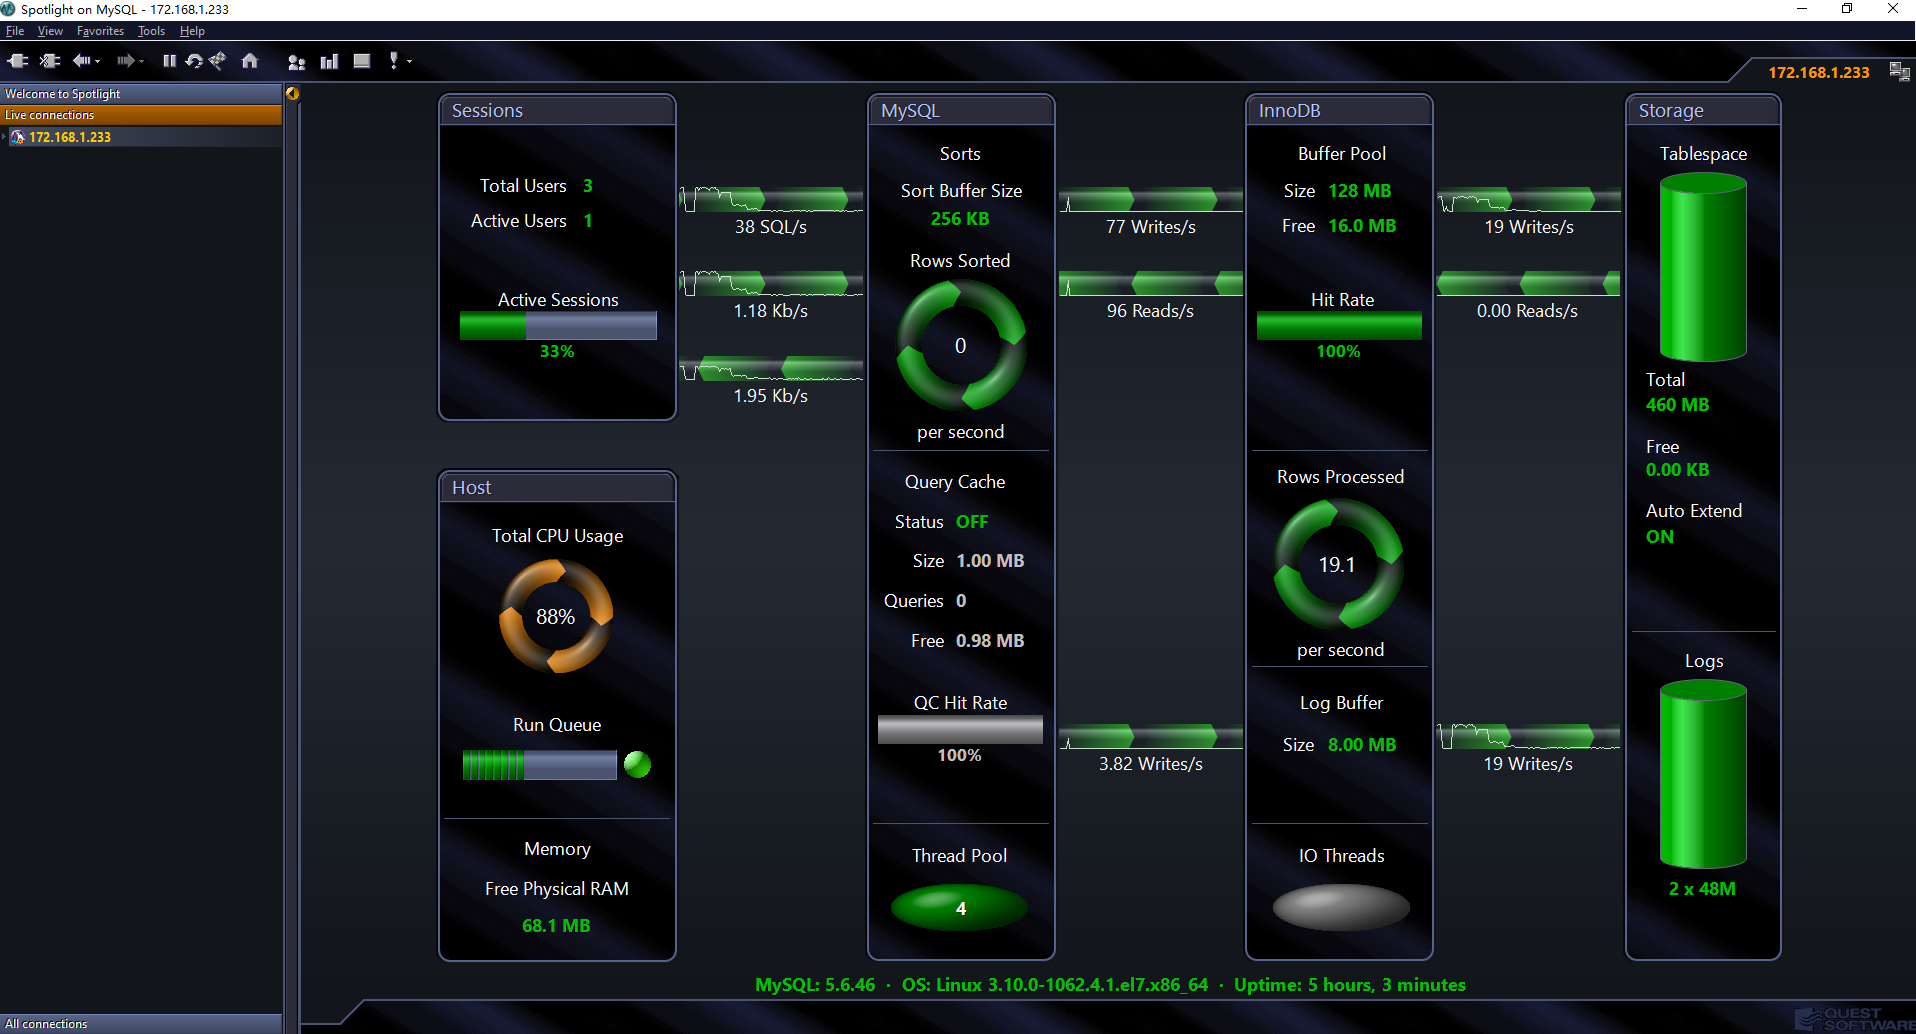Screen dimensions: 1916x1034
Task: Click the Run Queue gauge bar
Action: point(540,765)
